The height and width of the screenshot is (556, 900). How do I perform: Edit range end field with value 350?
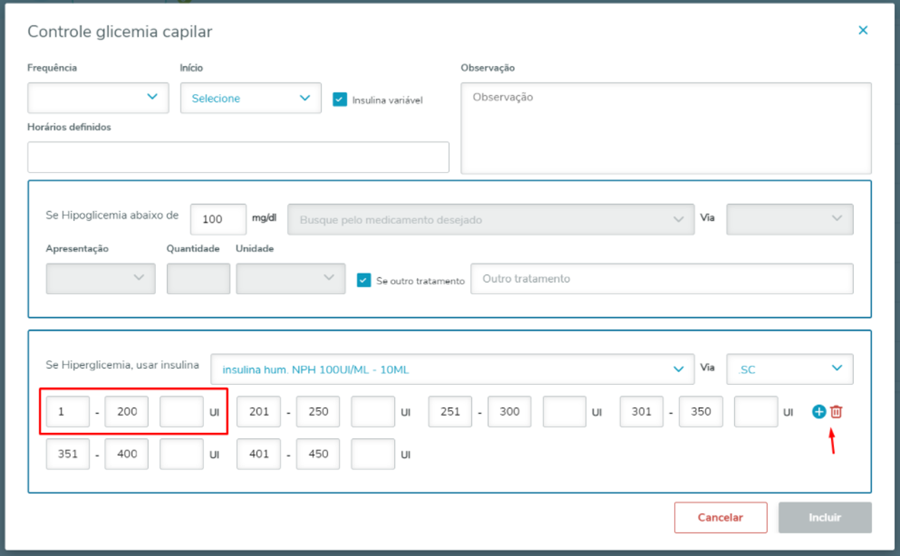coord(701,411)
